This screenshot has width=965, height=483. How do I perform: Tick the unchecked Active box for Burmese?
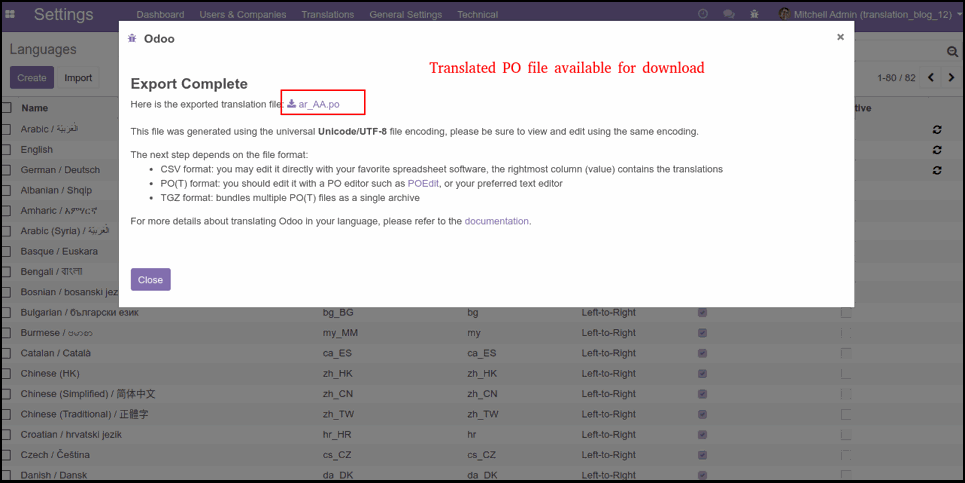846,333
